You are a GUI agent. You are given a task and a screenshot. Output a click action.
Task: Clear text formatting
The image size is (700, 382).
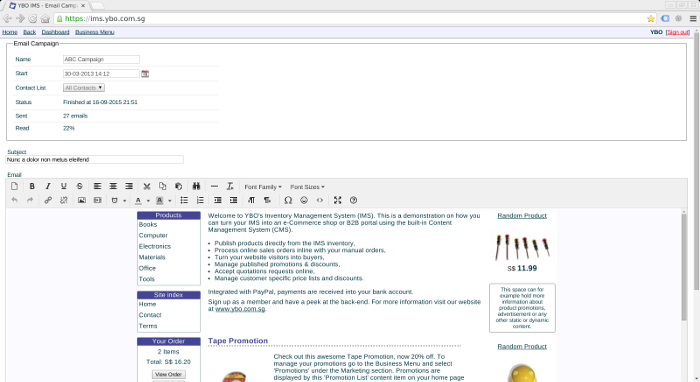click(x=230, y=186)
